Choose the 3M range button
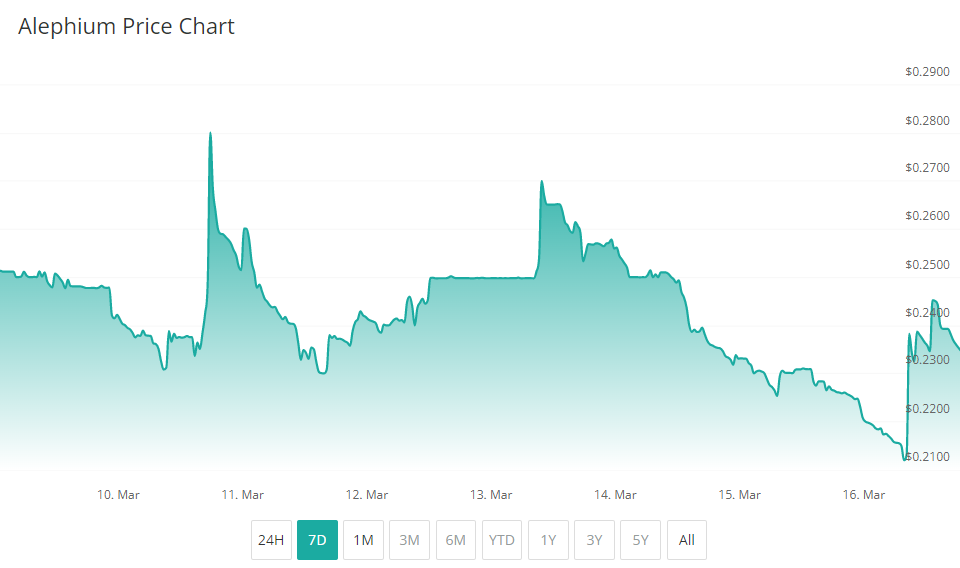Viewport: 960px width, 568px height. pos(409,540)
